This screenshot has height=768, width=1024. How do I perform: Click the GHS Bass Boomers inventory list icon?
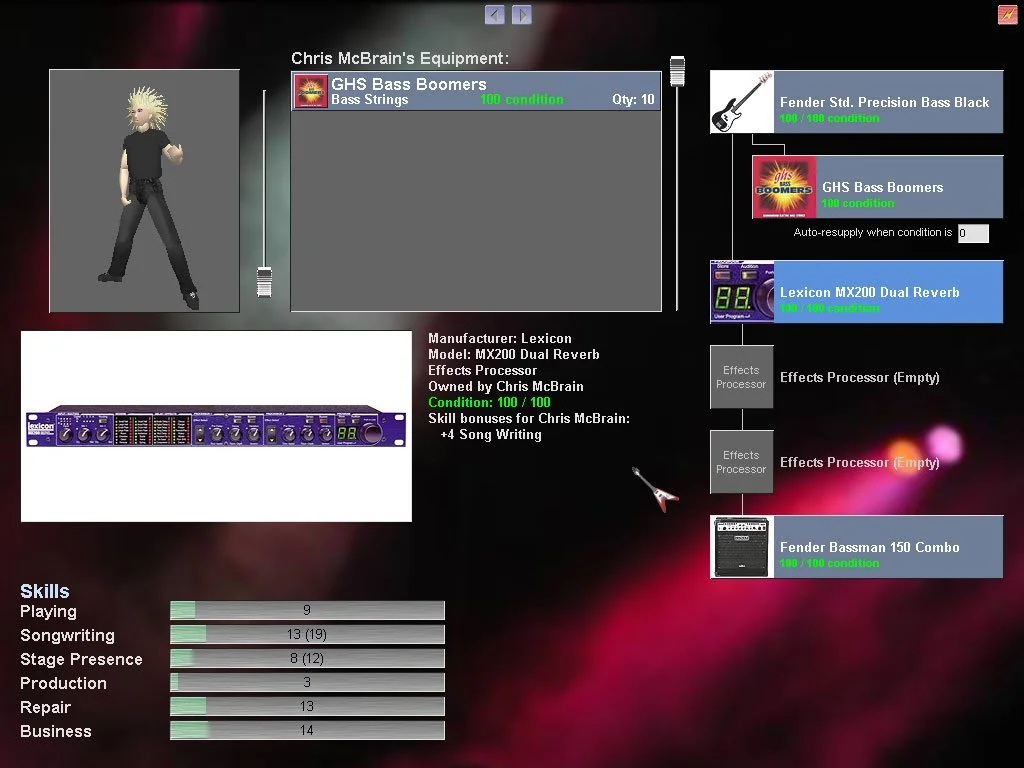coord(311,91)
